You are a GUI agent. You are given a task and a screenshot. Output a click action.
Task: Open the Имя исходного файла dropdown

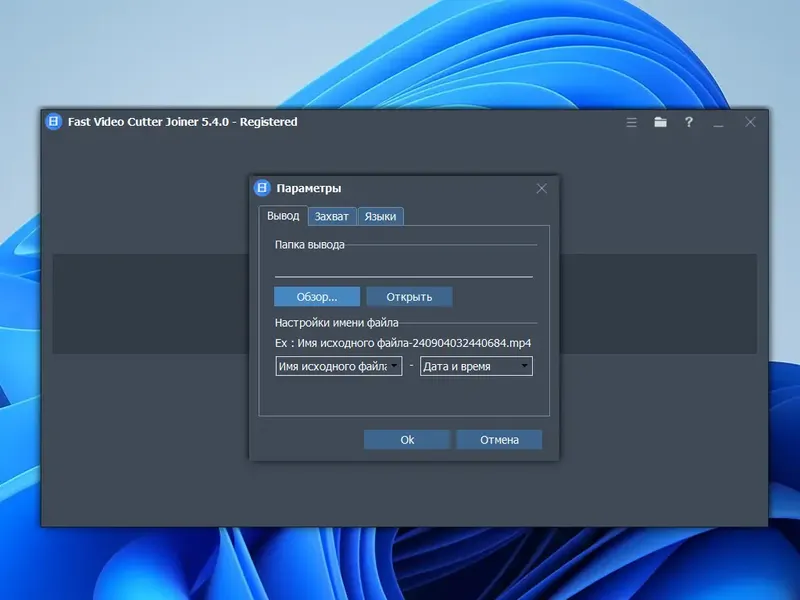click(338, 366)
